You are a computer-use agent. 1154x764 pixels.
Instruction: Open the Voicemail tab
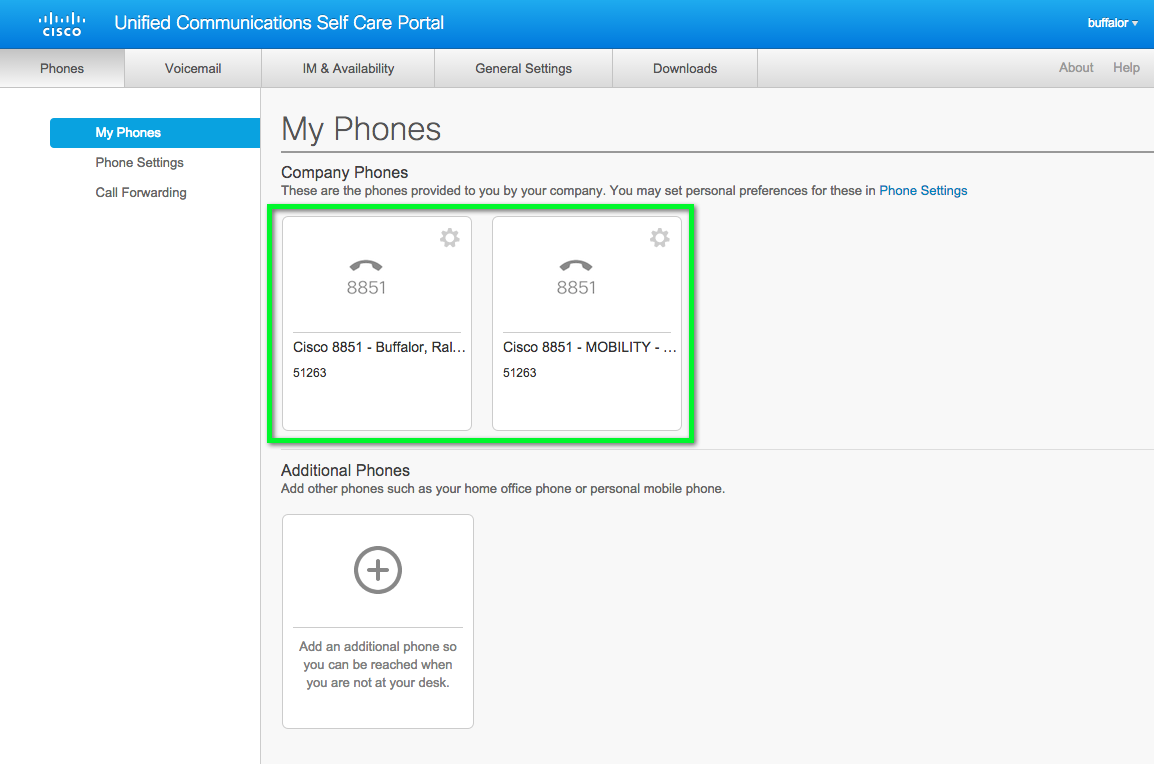point(193,68)
